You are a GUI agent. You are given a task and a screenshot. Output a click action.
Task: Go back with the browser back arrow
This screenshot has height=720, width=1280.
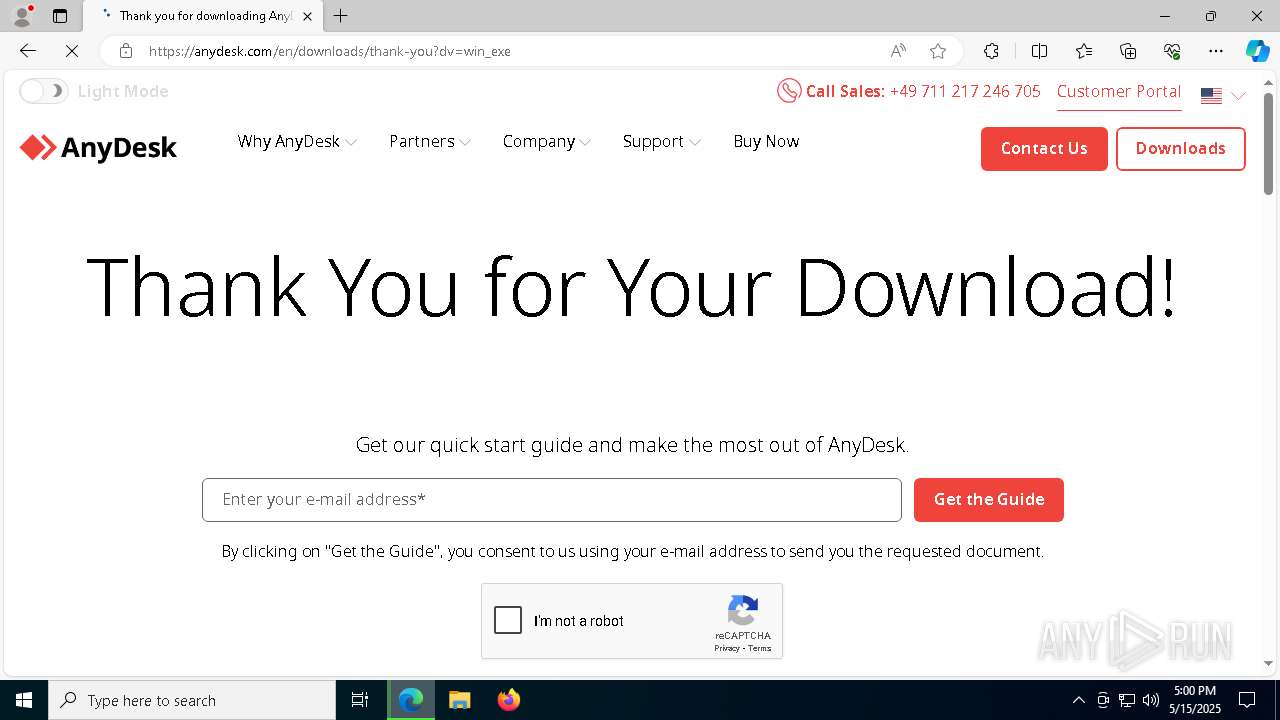coord(28,51)
